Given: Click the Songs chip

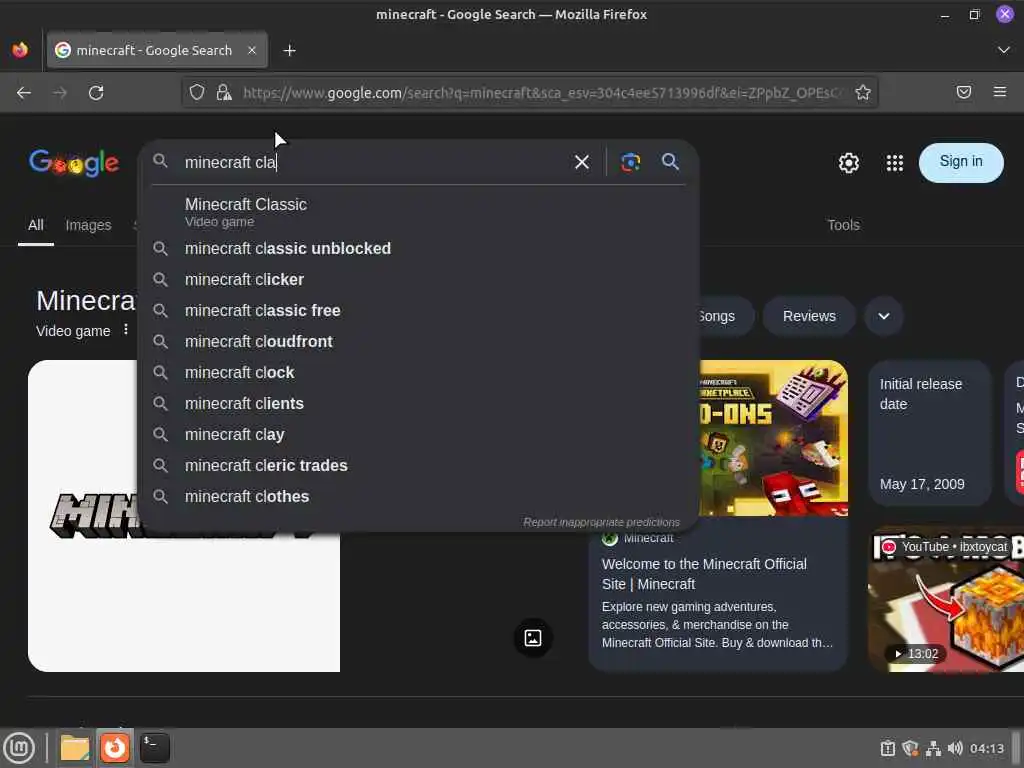Looking at the screenshot, I should tap(725, 316).
